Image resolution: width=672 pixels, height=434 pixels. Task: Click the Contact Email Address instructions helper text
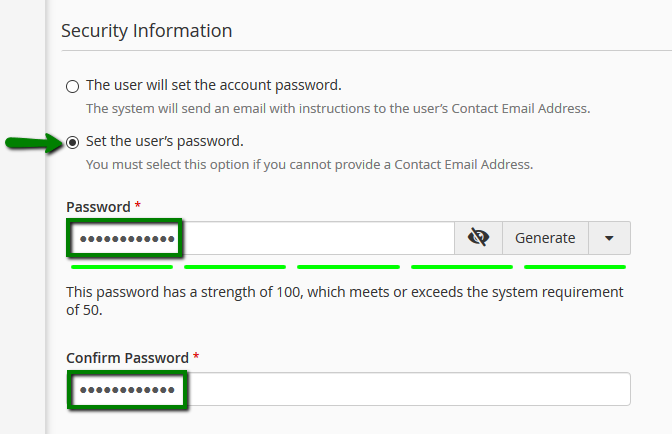click(338, 109)
